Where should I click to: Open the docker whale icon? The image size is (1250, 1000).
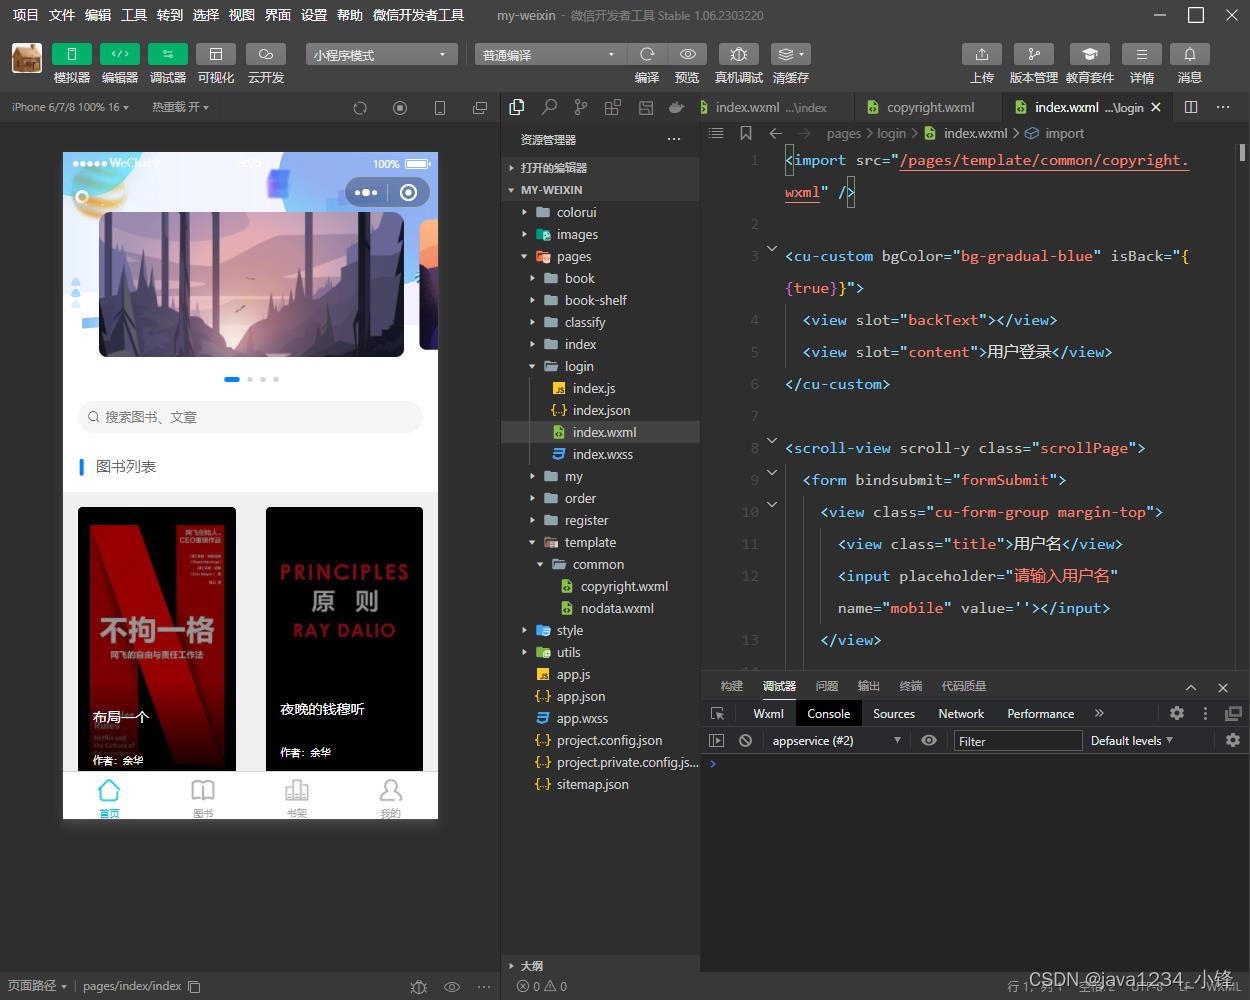point(677,107)
